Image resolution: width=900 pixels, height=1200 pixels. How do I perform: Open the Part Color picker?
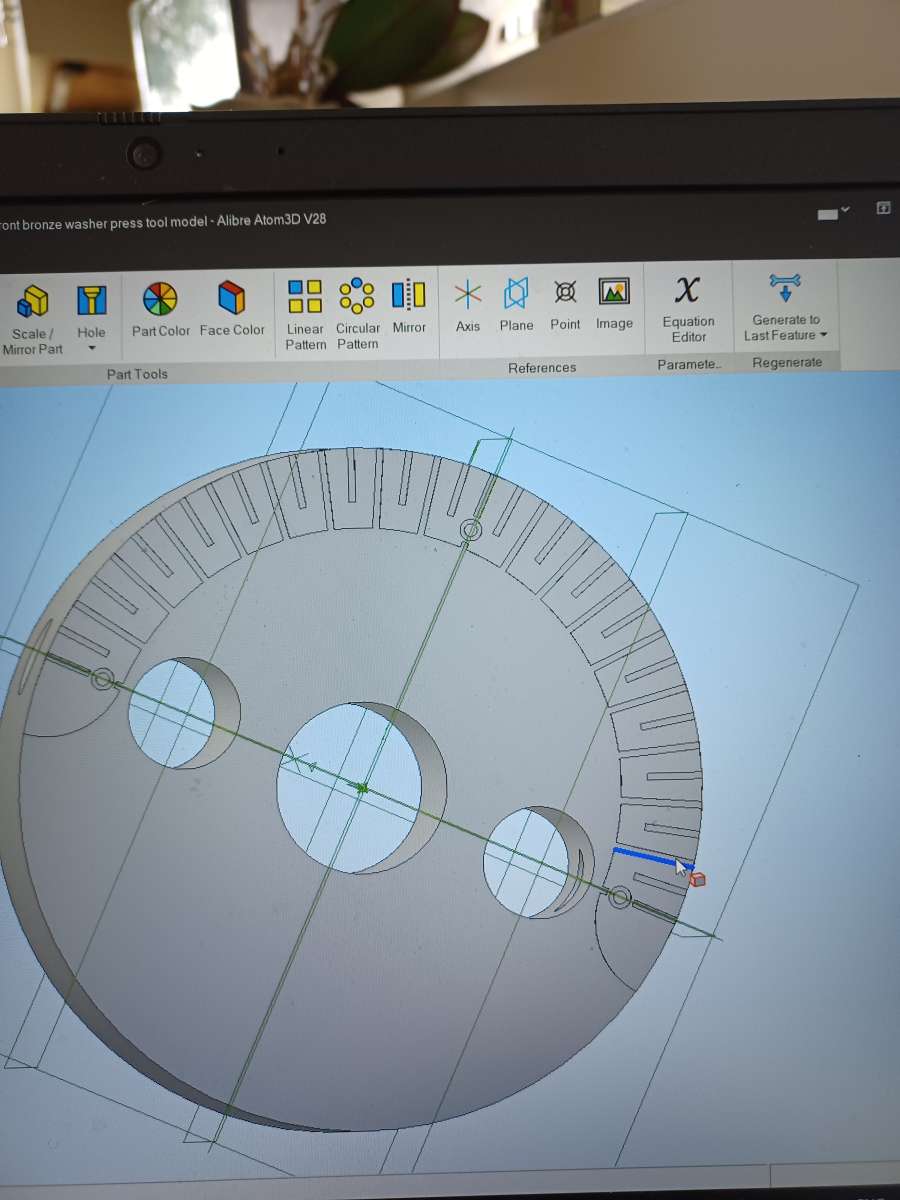tap(160, 309)
